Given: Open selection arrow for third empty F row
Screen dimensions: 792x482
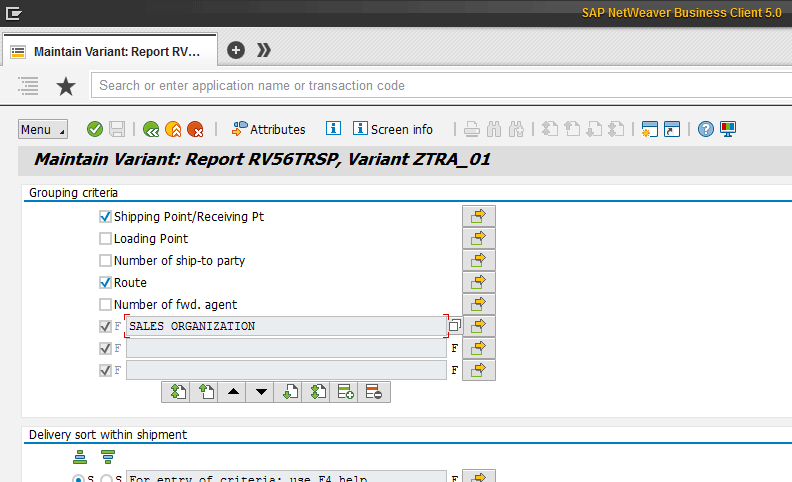Looking at the screenshot, I should click(478, 370).
